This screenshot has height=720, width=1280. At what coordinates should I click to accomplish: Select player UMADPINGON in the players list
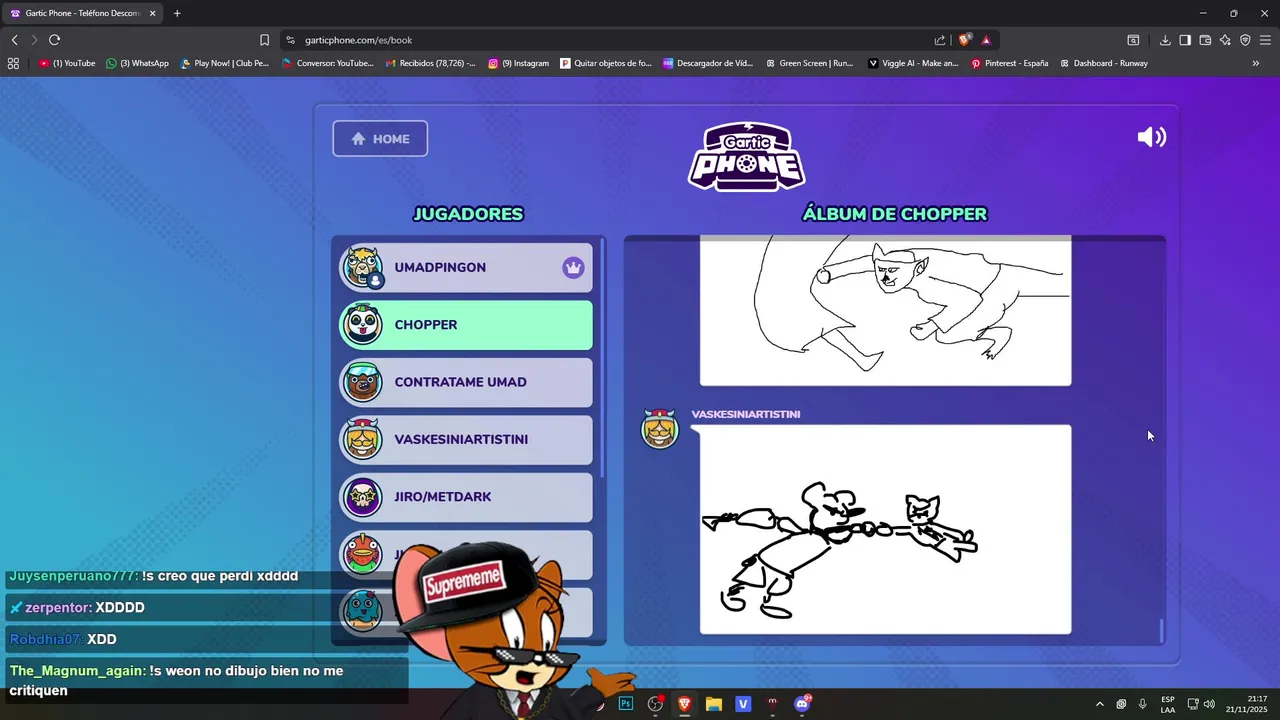tap(466, 267)
